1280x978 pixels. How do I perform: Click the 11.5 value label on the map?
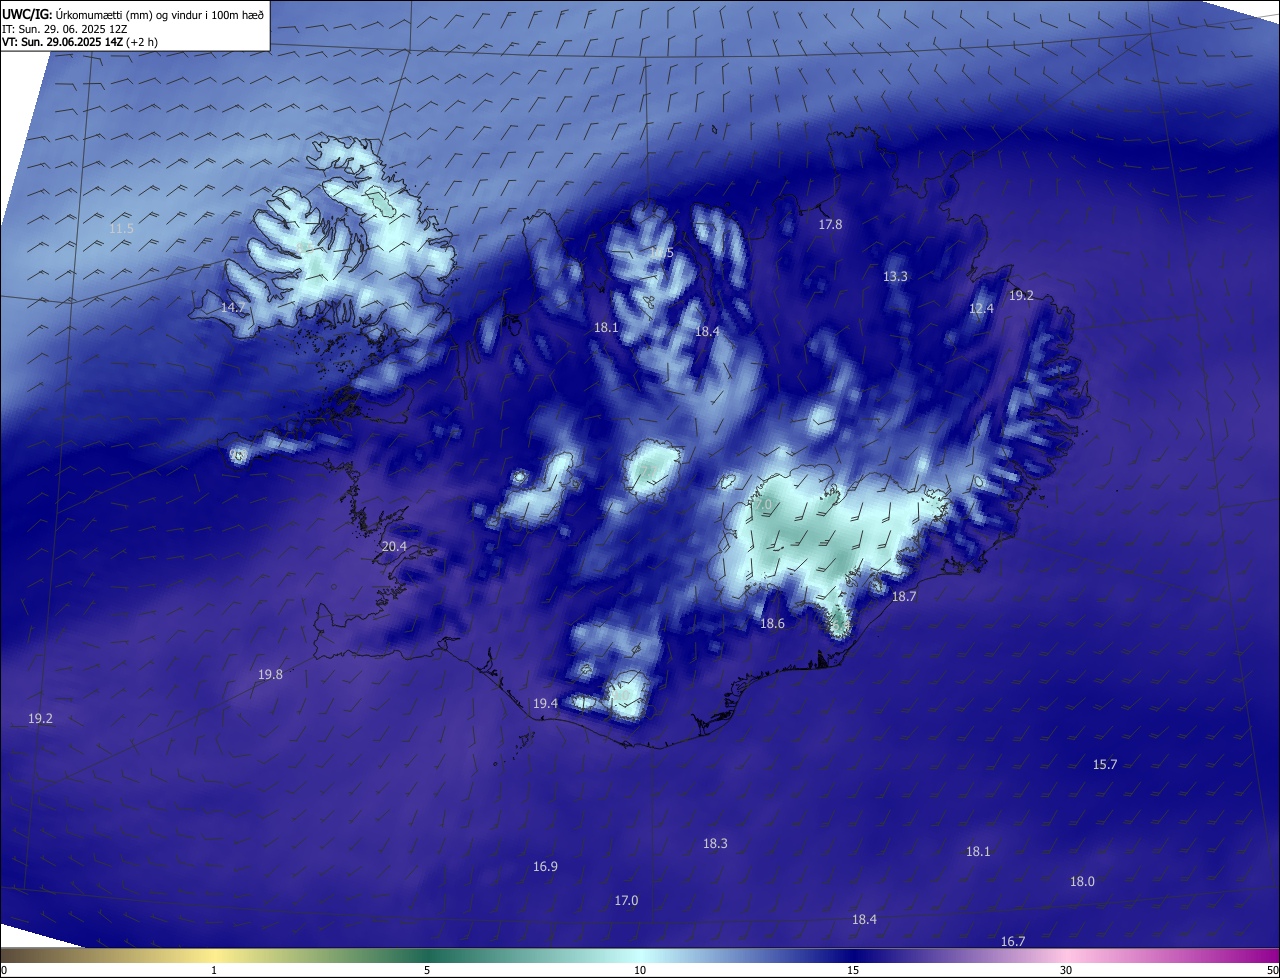(x=121, y=229)
